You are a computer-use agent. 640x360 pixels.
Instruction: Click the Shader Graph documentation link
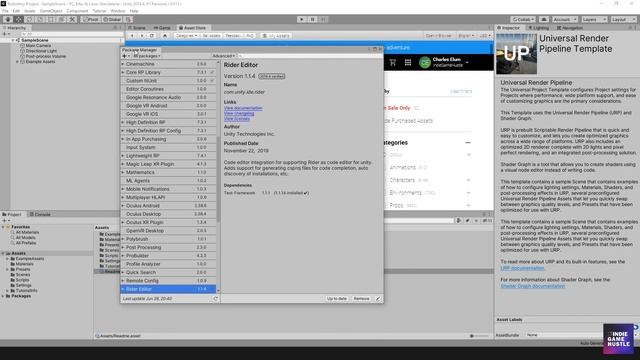[x=533, y=286]
